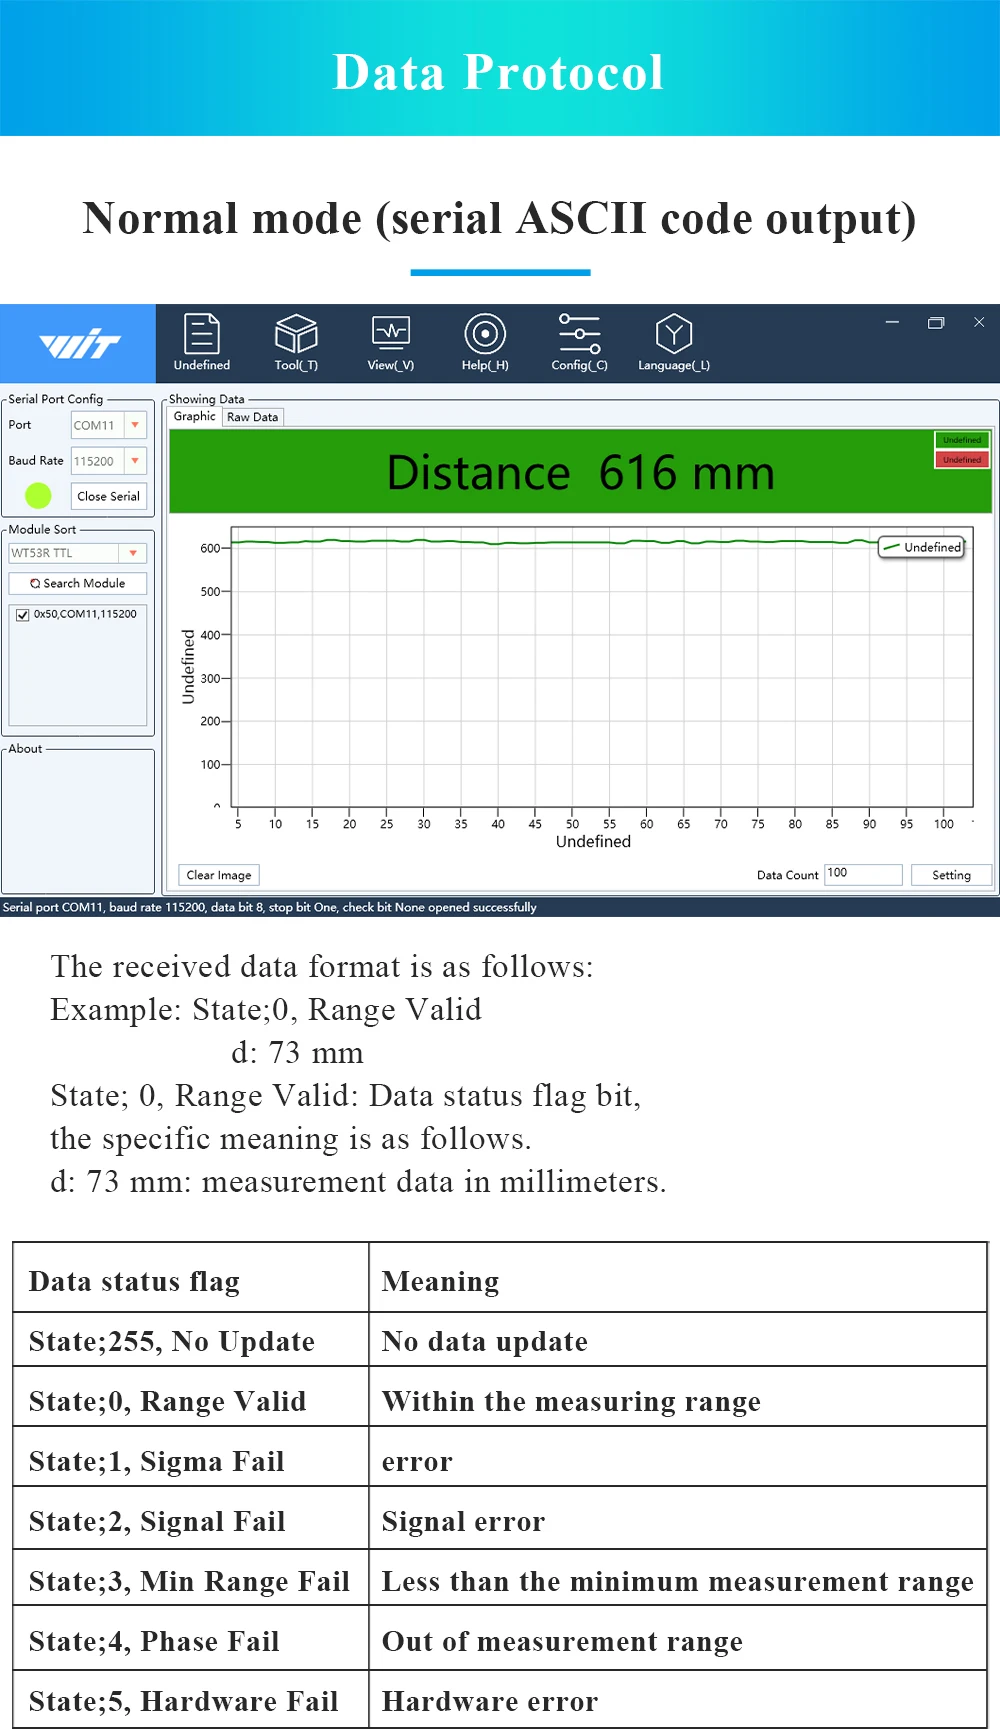The image size is (1000, 1729).
Task: Click the WIT logo
Action: (x=79, y=345)
